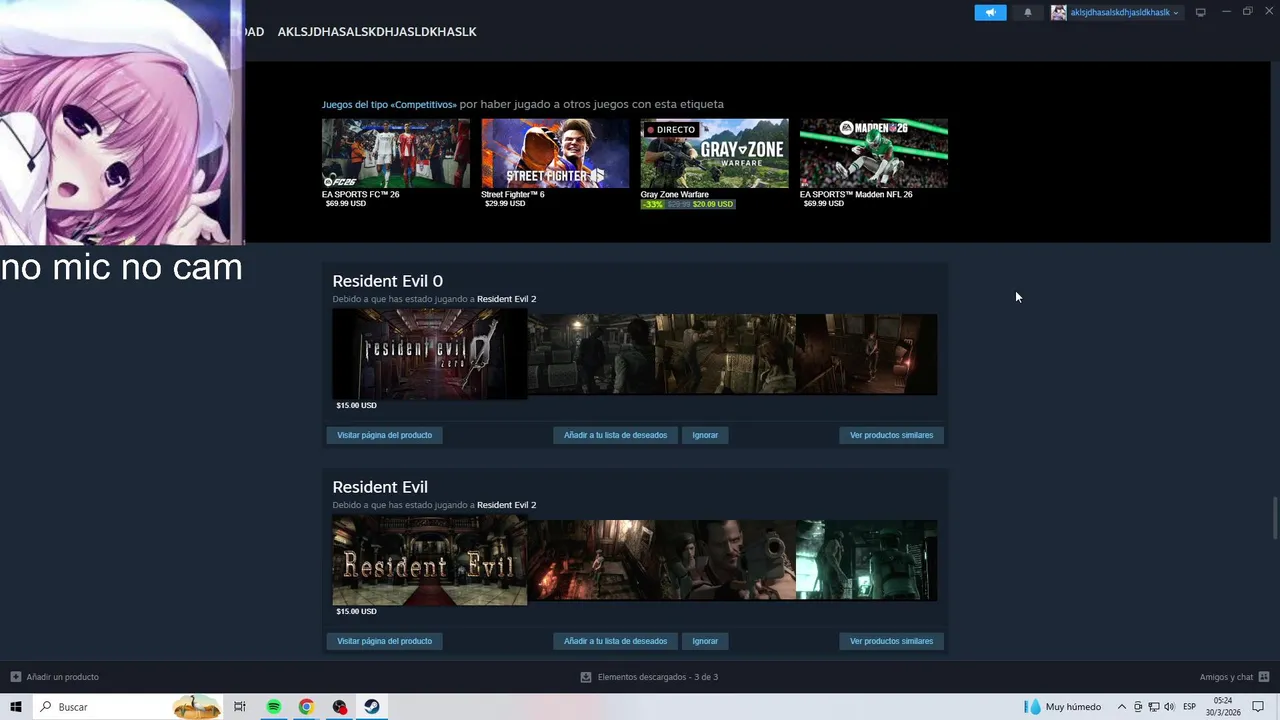This screenshot has height=720, width=1280.
Task: Switch the ESP keyboard language
Action: pyautogui.click(x=1189, y=707)
